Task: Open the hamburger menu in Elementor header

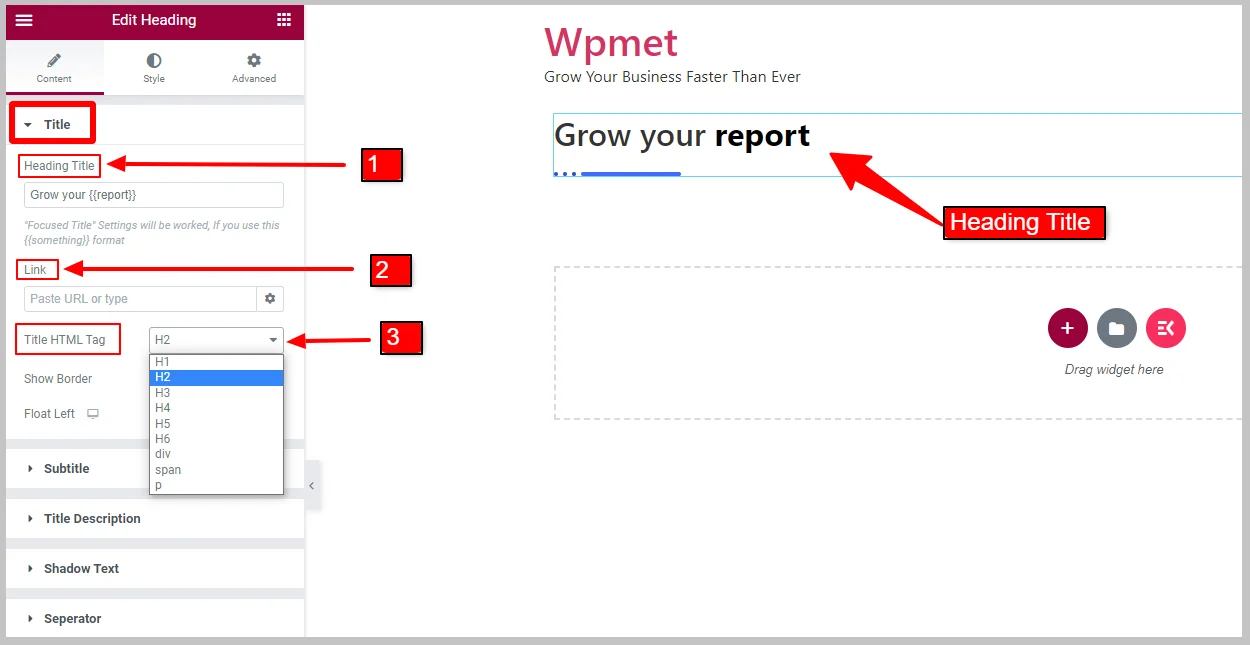Action: tap(24, 20)
